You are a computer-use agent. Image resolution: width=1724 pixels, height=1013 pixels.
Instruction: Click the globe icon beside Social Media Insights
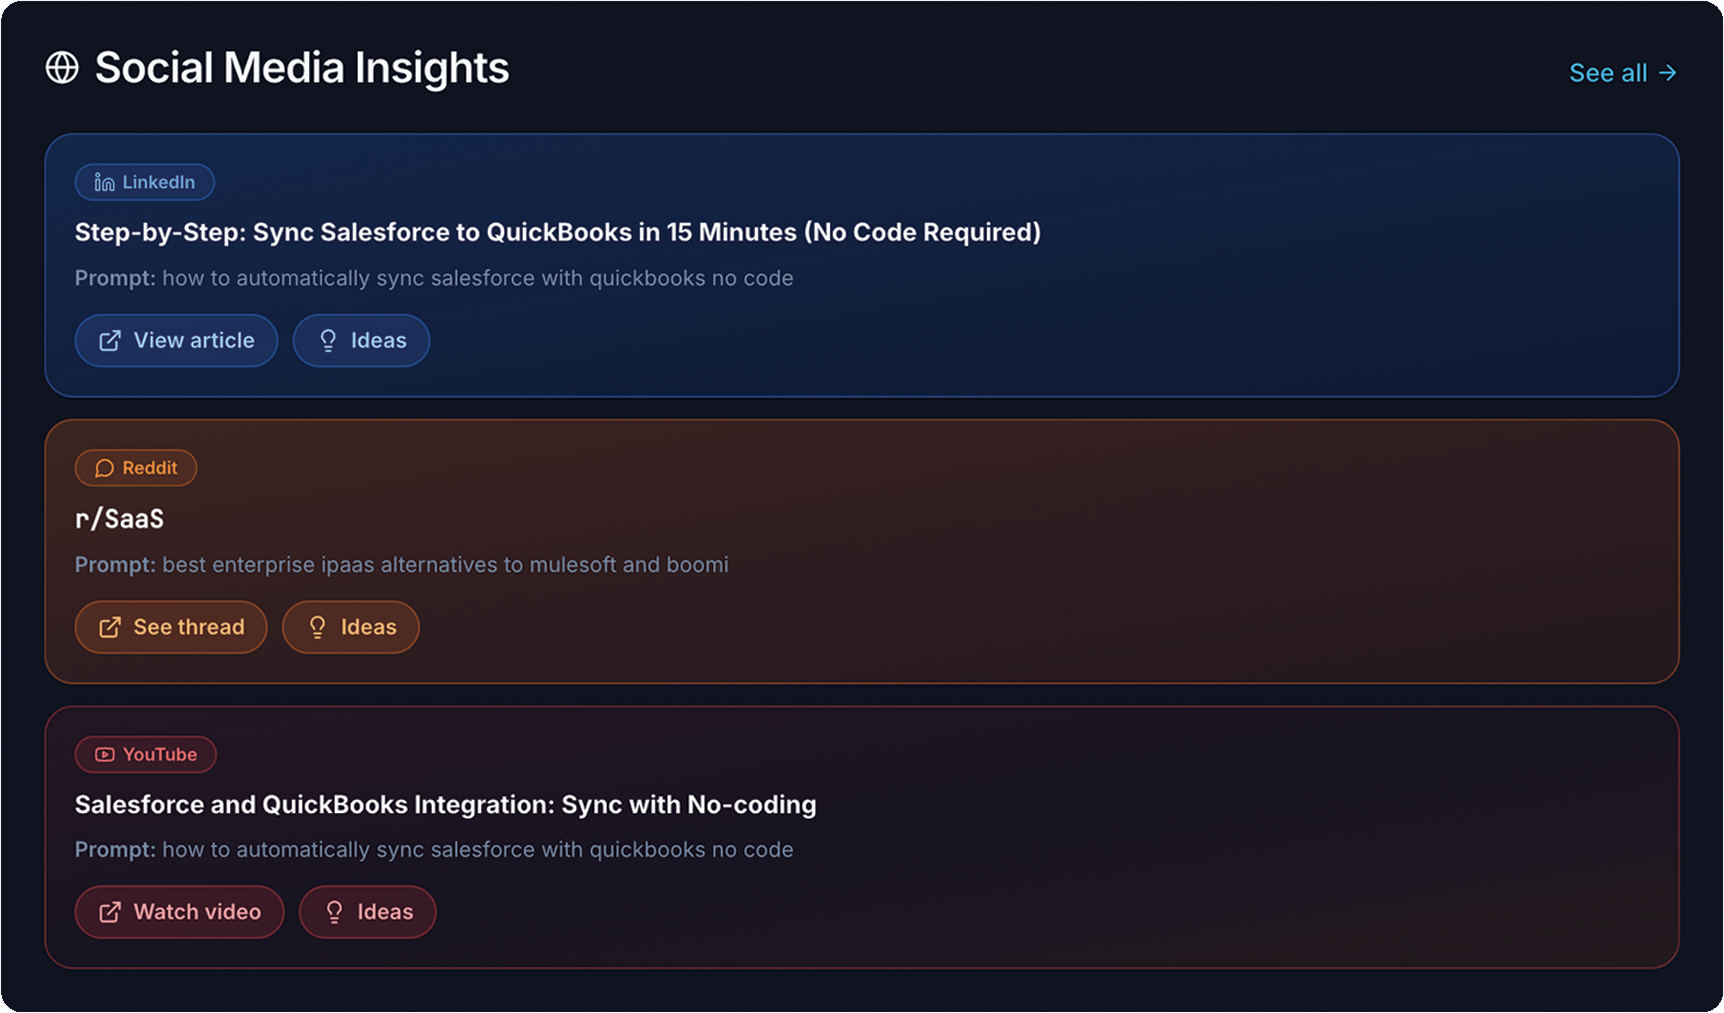click(x=62, y=68)
